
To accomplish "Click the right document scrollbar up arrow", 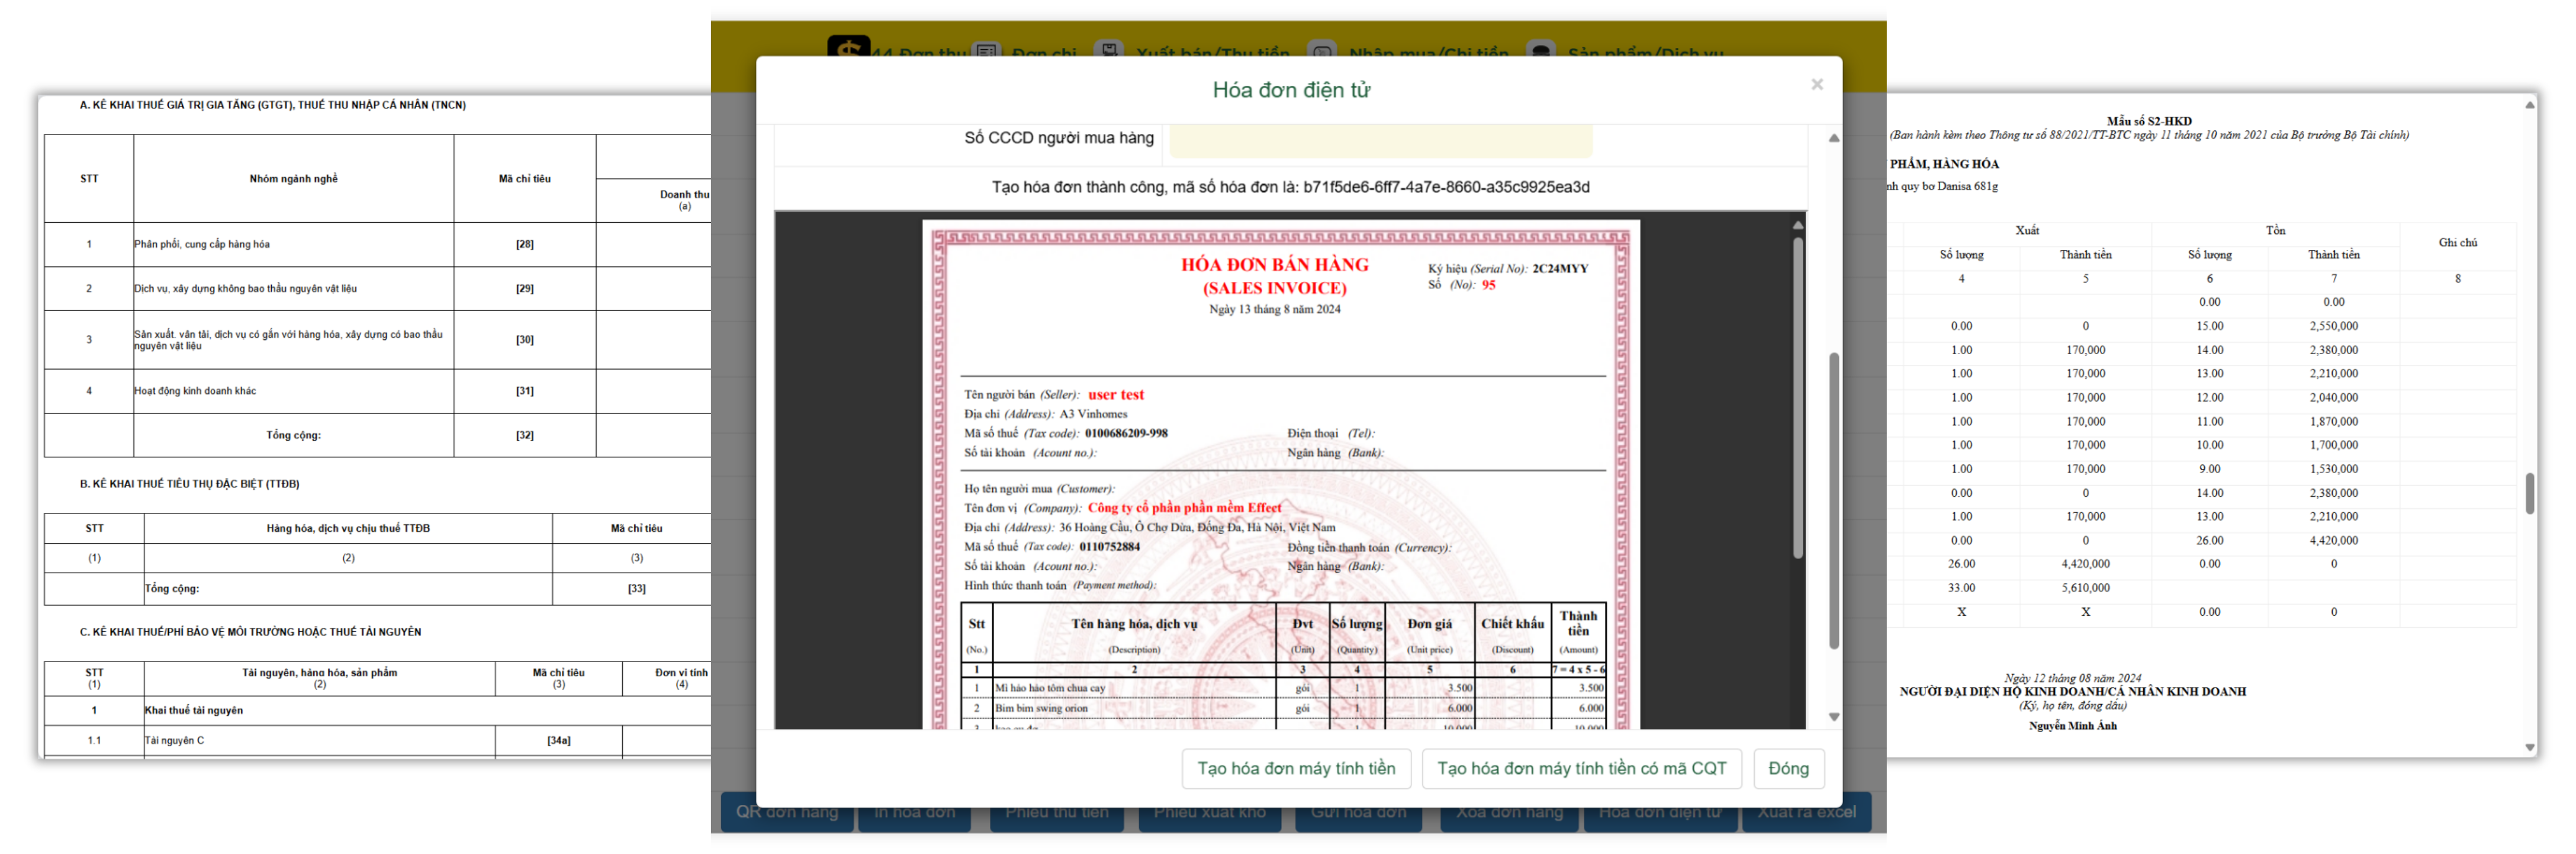I will (2529, 104).
